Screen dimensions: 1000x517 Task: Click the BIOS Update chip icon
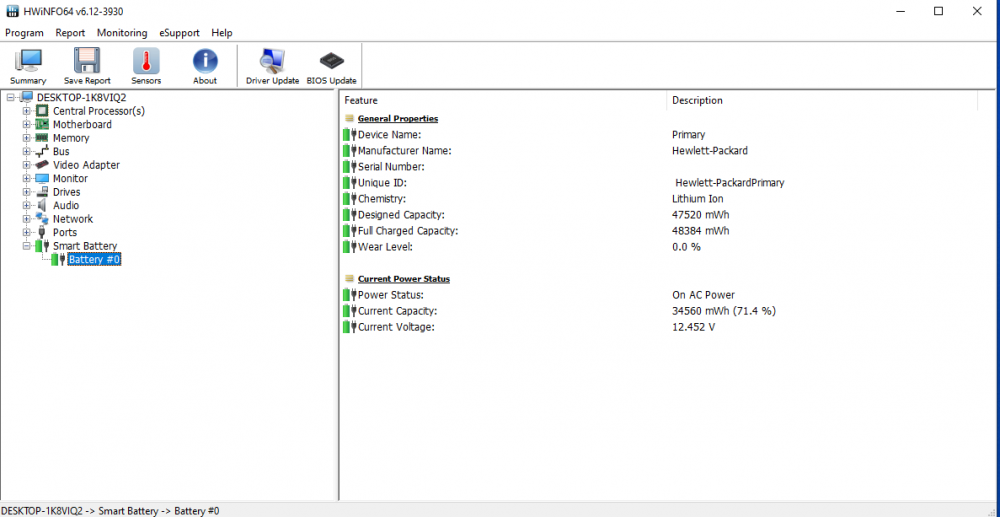(331, 66)
